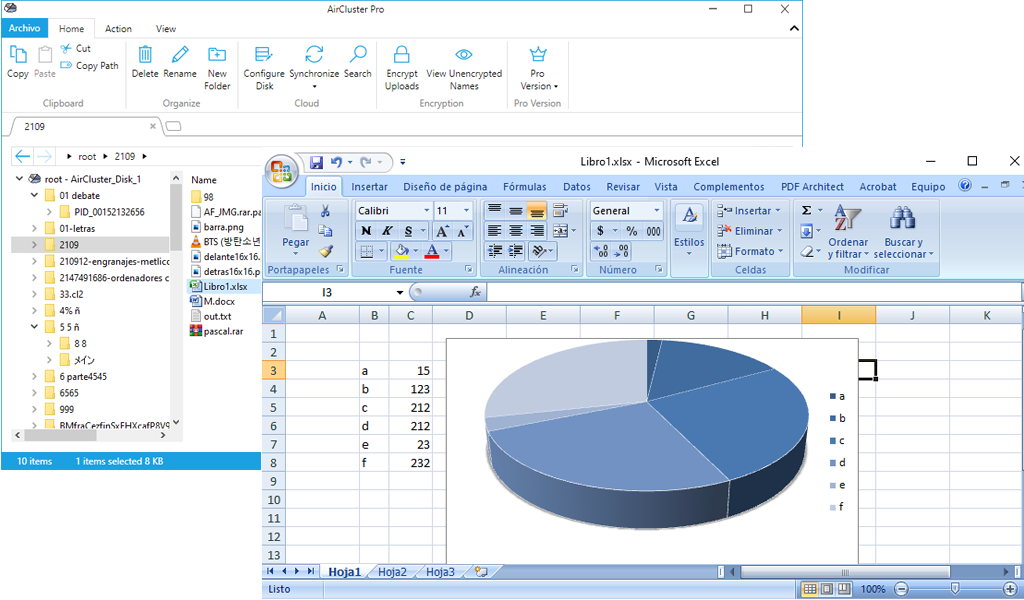Collapse the AirCluster ribbon with chevron
The width and height of the screenshot is (1024, 600).
(793, 29)
